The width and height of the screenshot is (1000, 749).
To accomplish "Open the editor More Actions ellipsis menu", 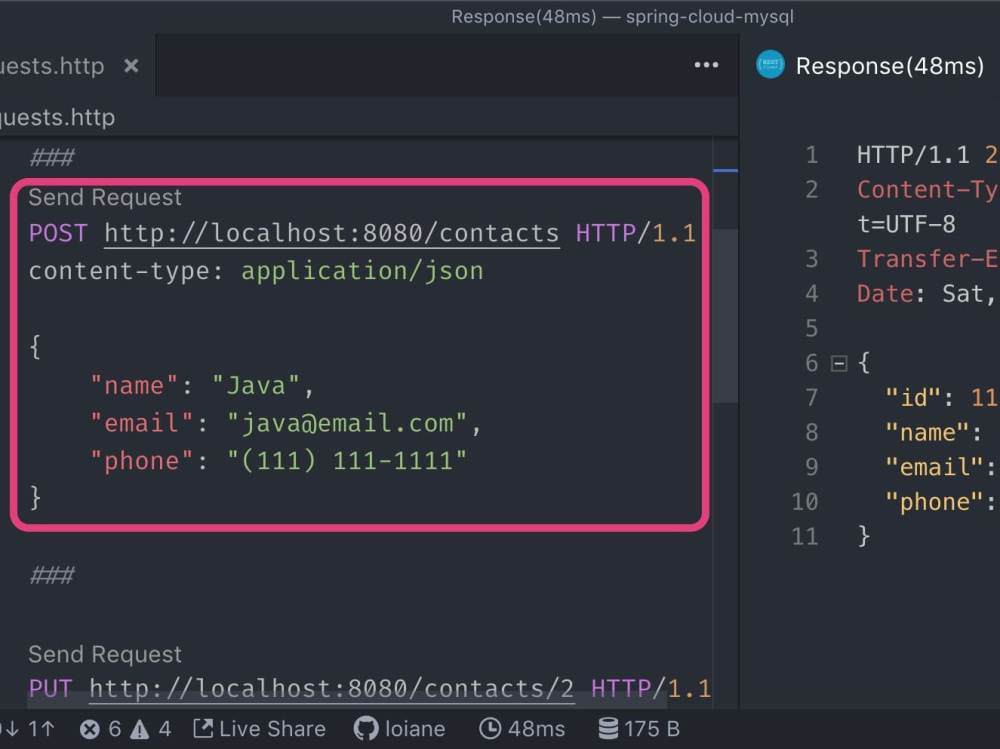I will (x=706, y=65).
